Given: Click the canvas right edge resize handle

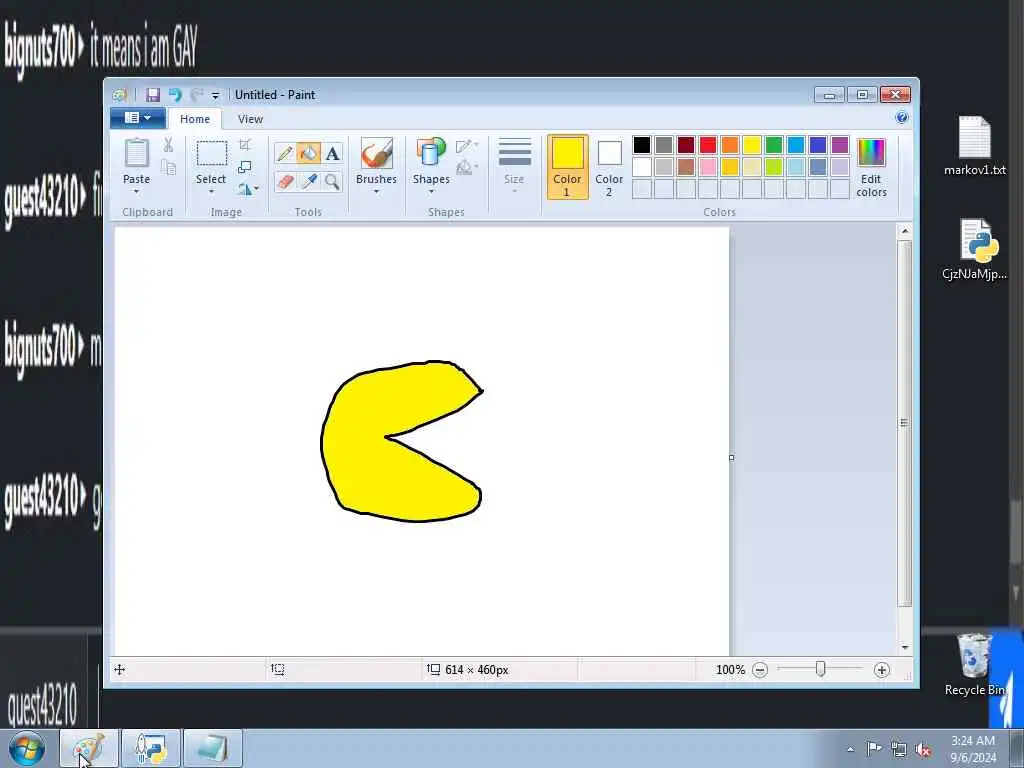Looking at the screenshot, I should (731, 457).
